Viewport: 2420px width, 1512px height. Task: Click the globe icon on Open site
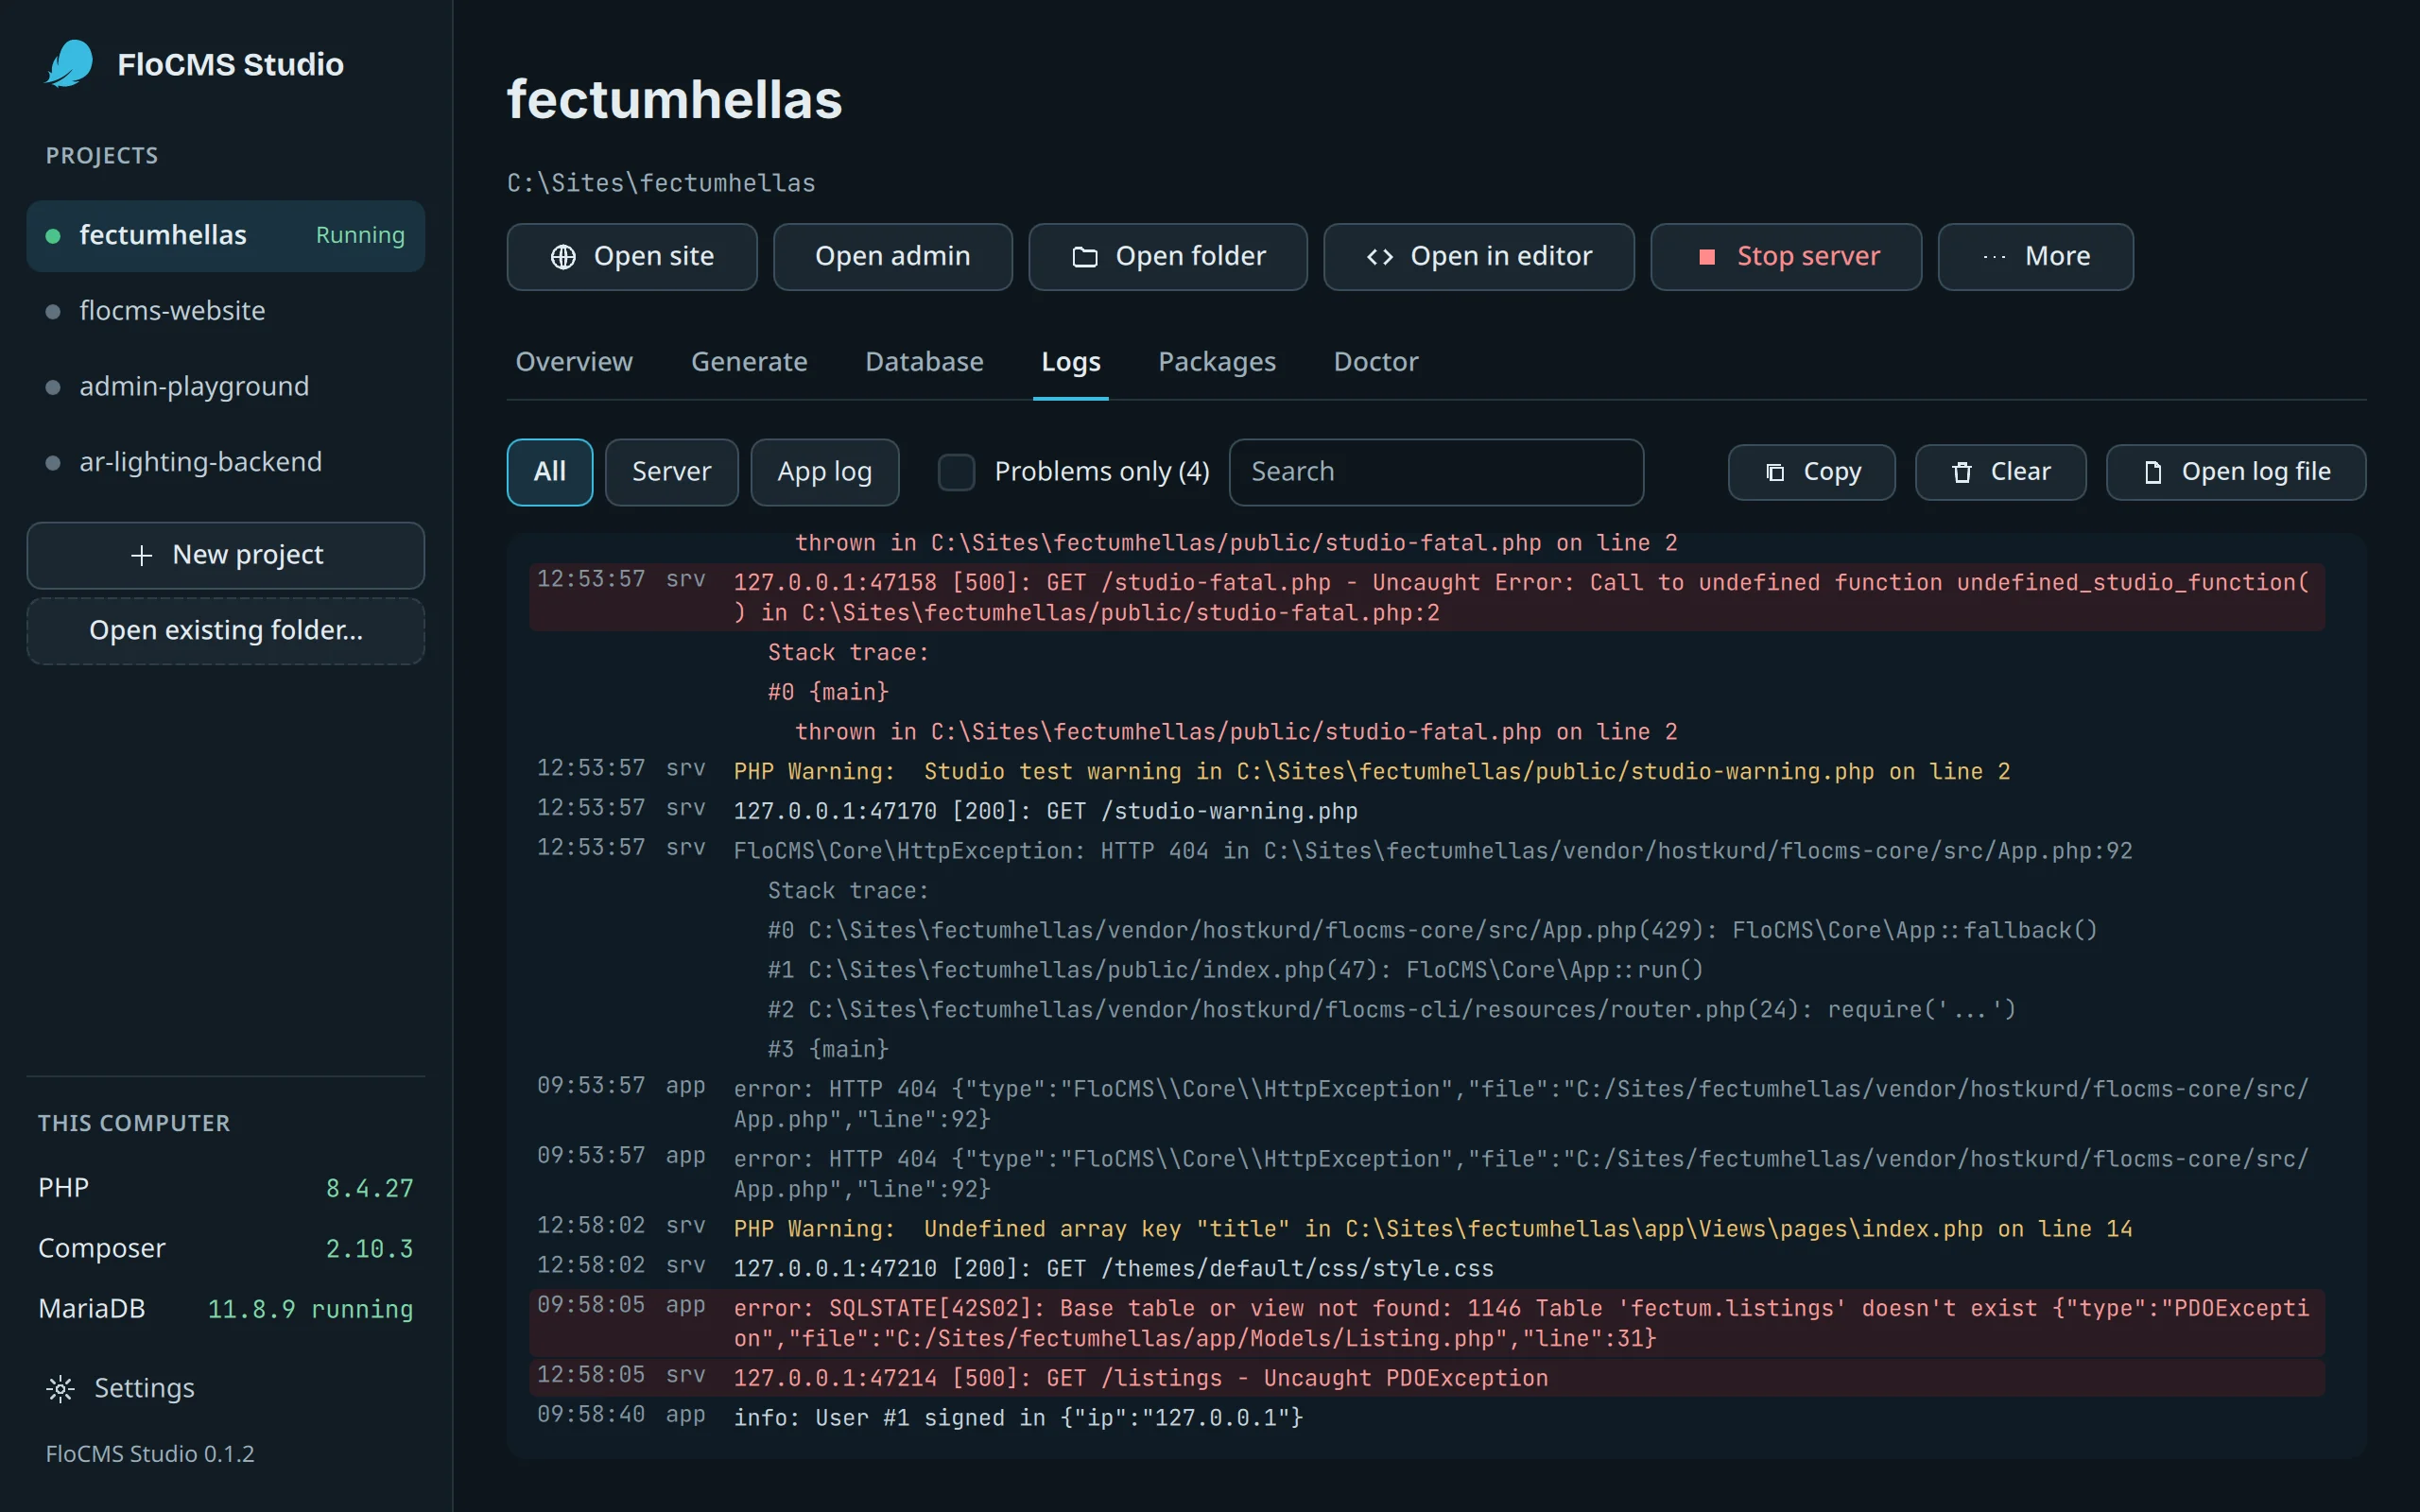pyautogui.click(x=563, y=257)
